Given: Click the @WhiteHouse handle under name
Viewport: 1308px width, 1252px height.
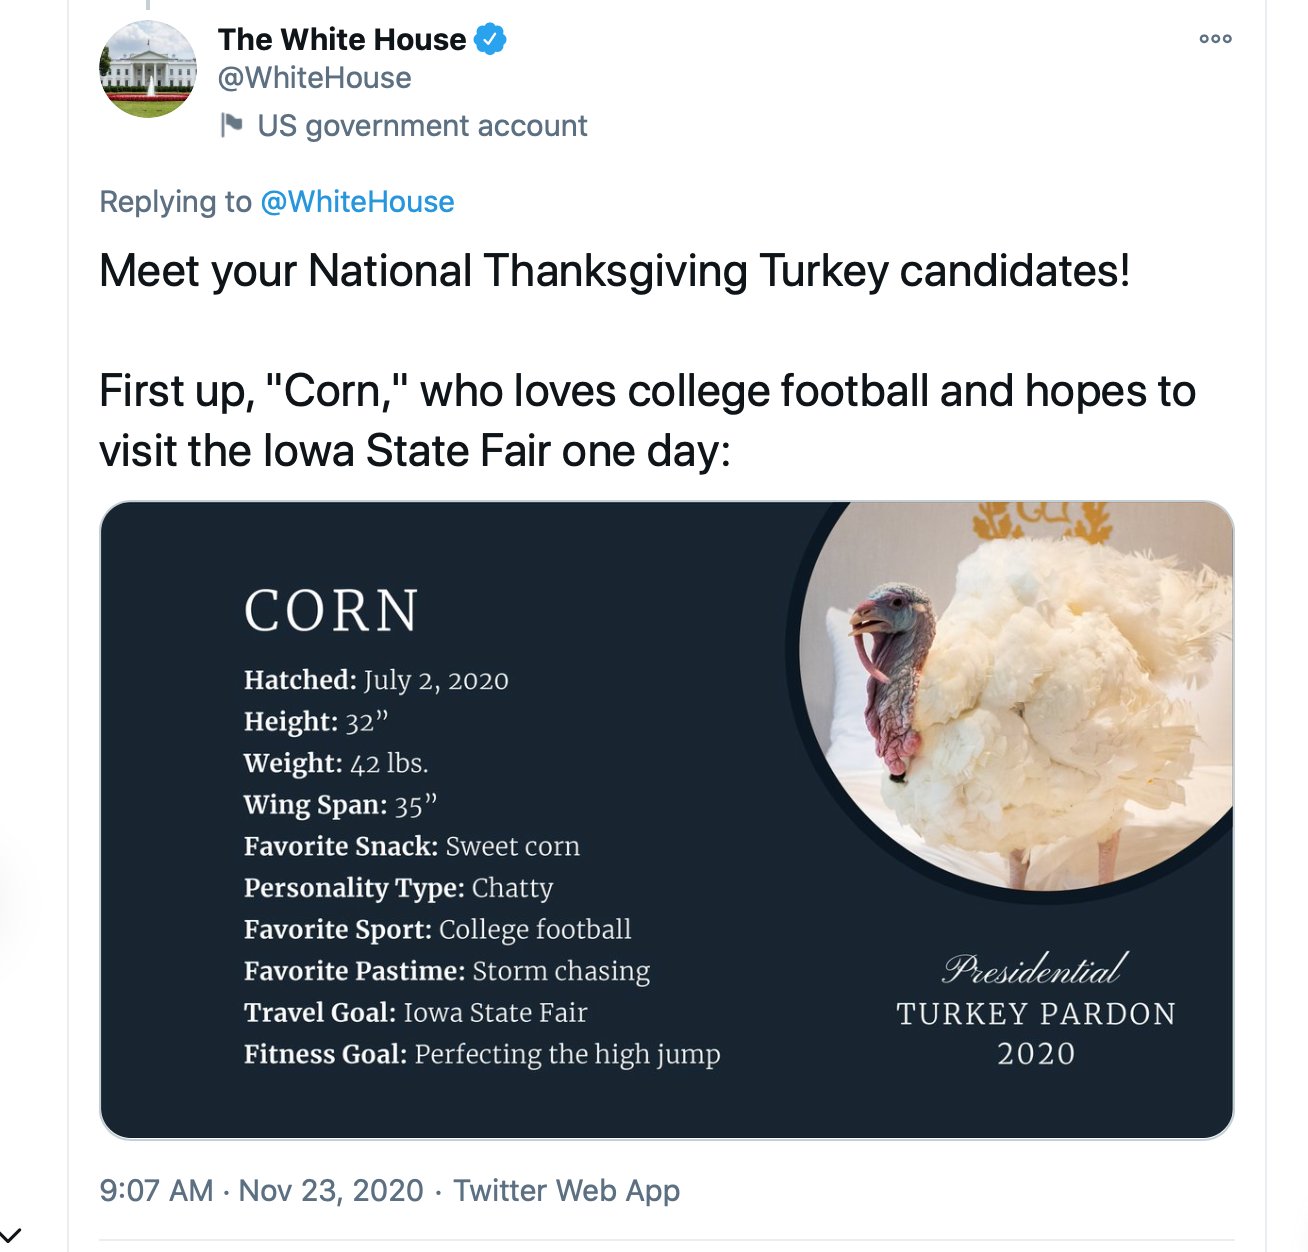Looking at the screenshot, I should point(314,78).
